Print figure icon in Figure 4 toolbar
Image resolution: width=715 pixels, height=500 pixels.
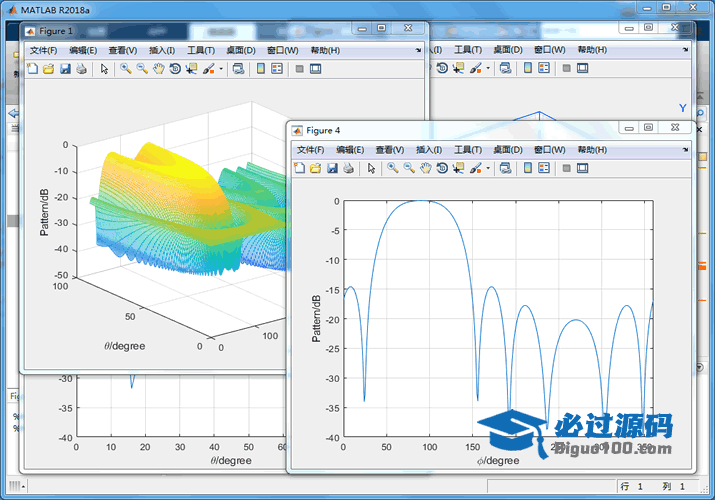[348, 168]
